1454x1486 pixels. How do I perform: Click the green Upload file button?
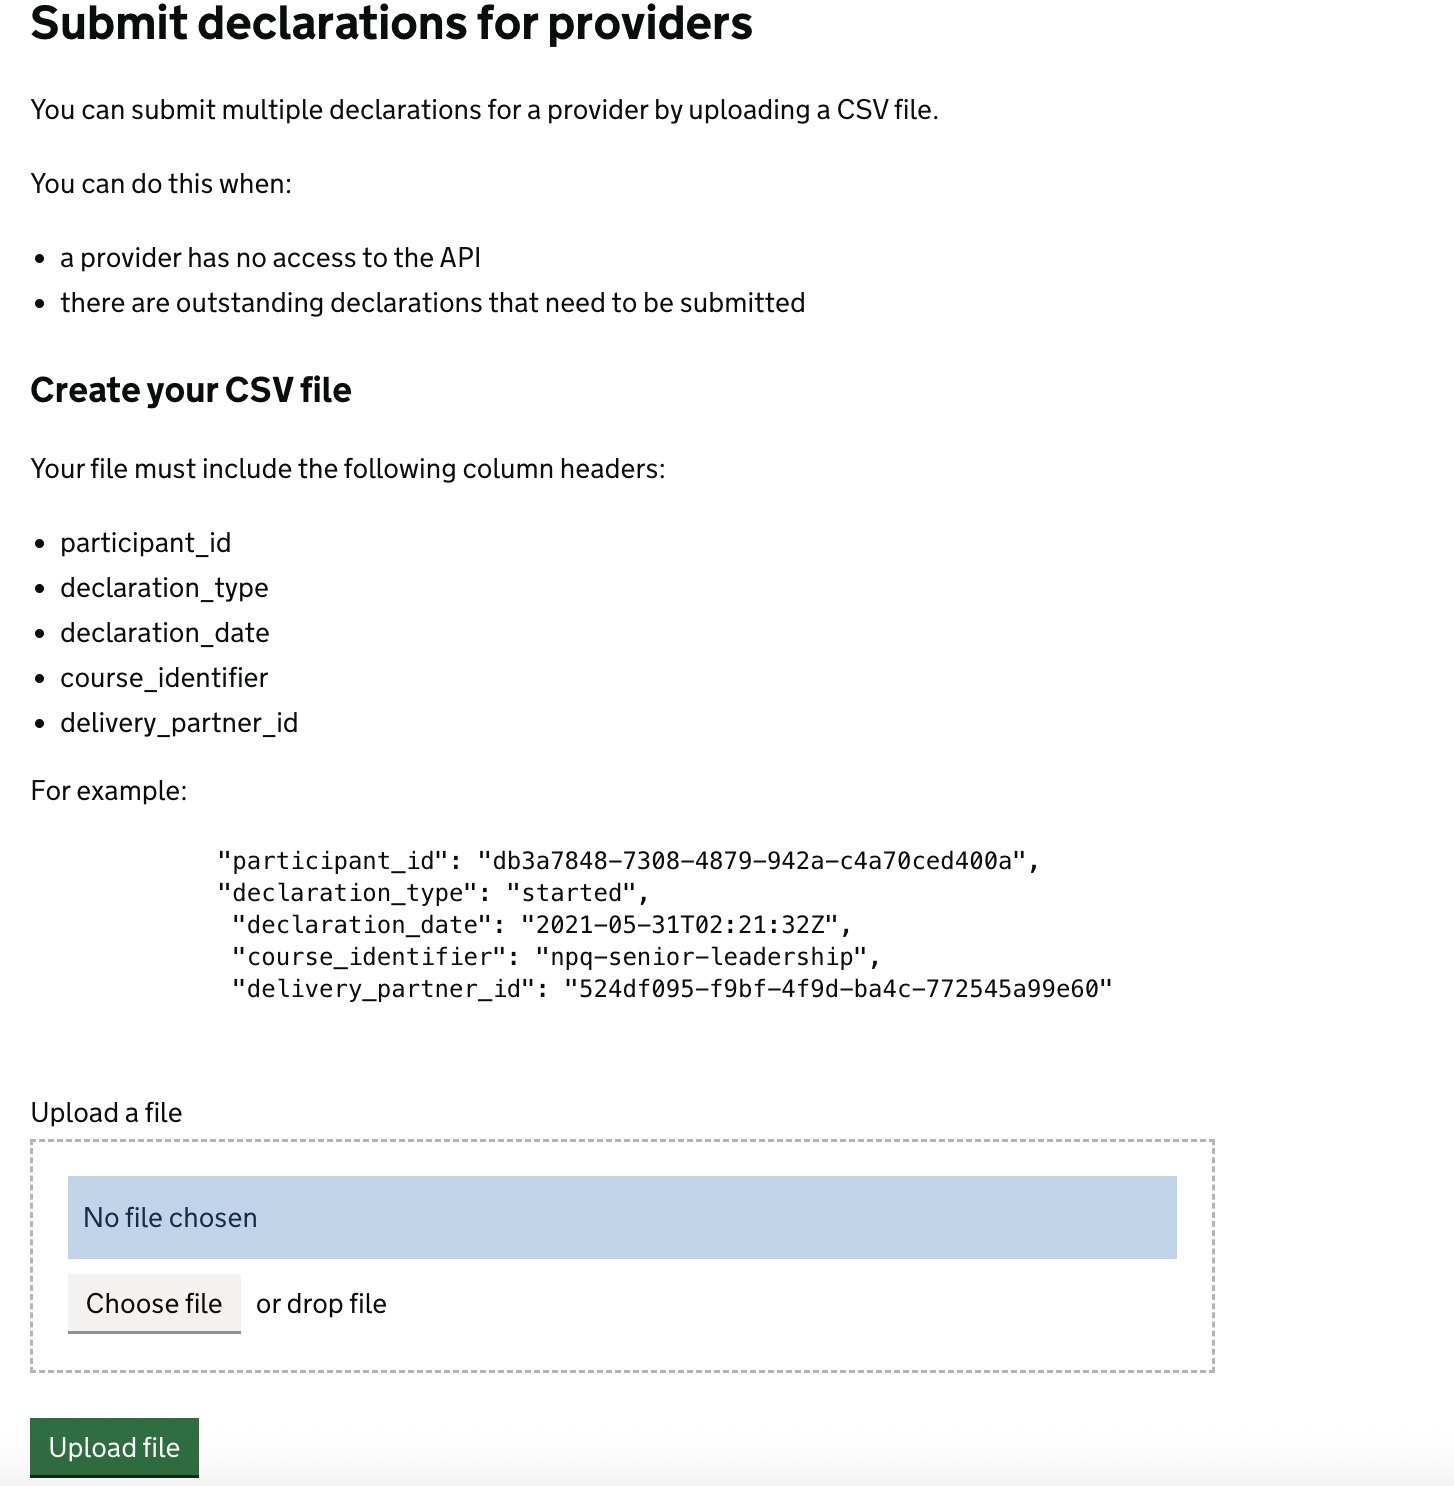(114, 1447)
